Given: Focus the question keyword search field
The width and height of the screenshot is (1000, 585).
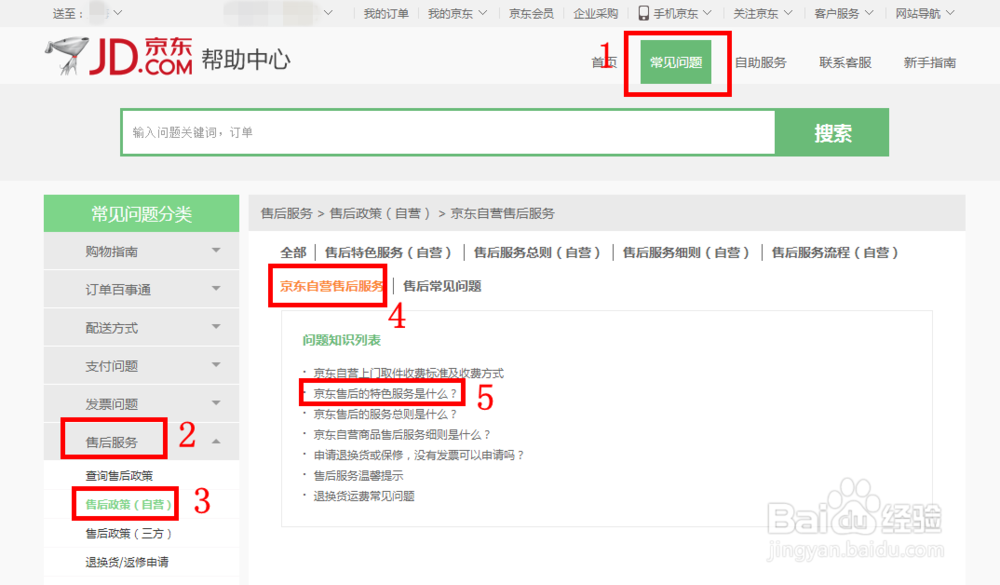Looking at the screenshot, I should (x=448, y=133).
